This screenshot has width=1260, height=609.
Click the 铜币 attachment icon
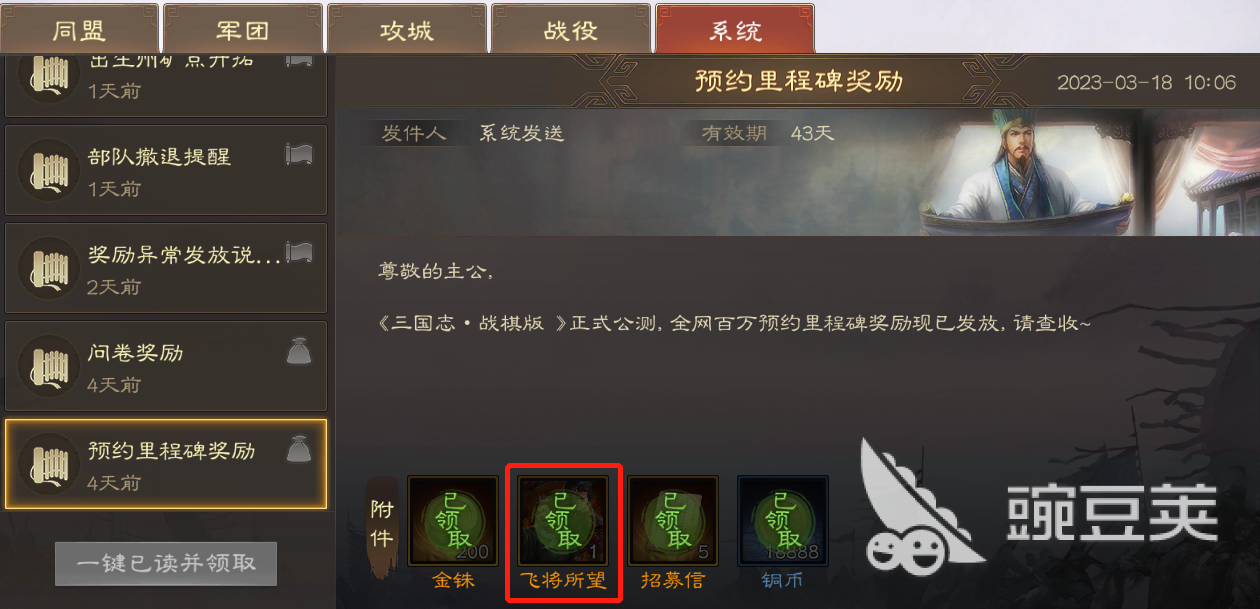click(783, 521)
